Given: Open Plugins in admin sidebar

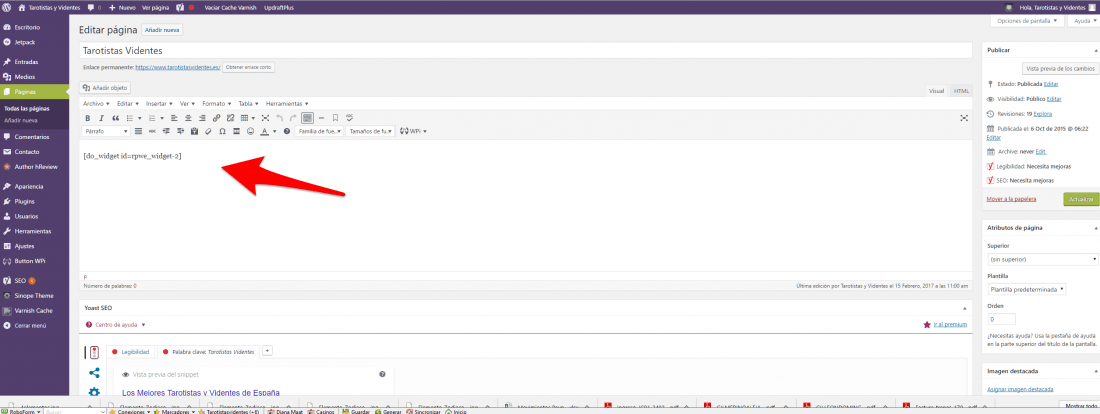Looking at the screenshot, I should [x=25, y=201].
